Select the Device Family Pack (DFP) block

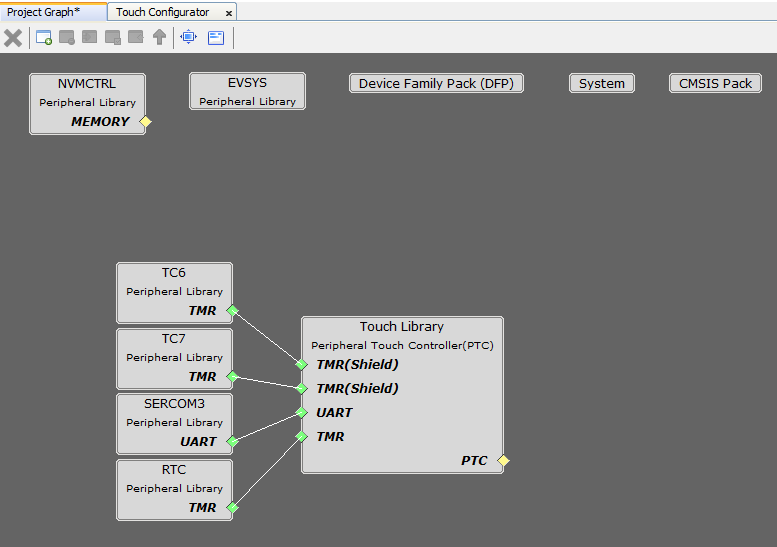click(436, 83)
